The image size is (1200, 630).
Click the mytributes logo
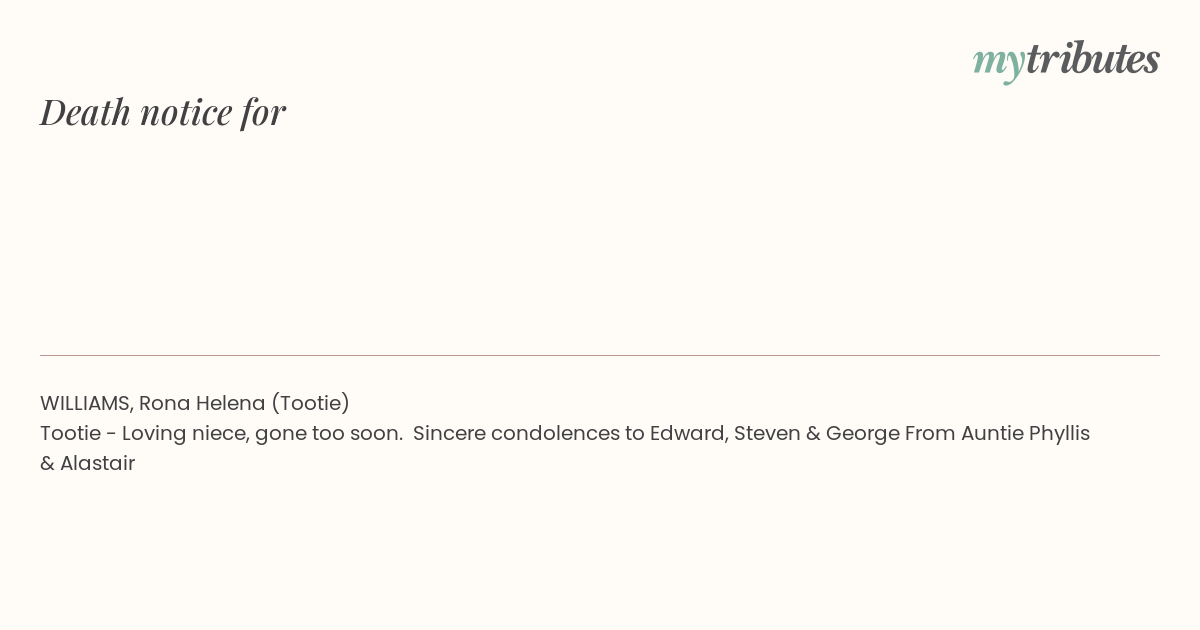(1066, 60)
